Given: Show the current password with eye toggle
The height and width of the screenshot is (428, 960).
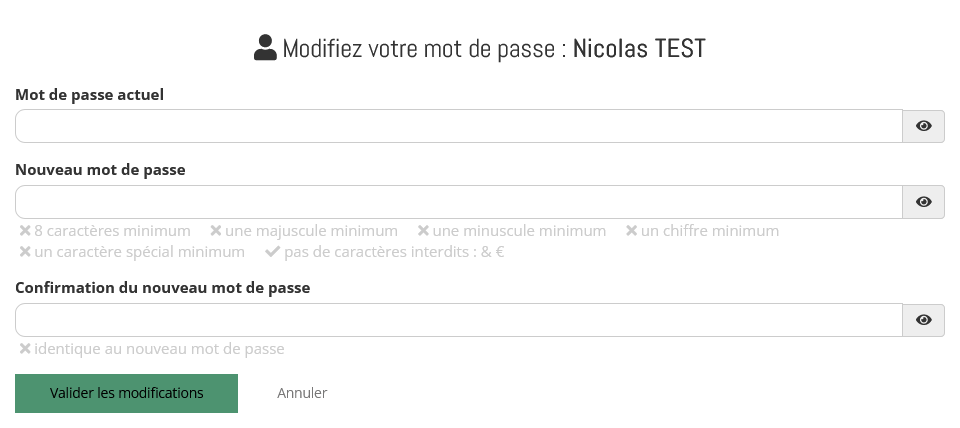Looking at the screenshot, I should click(923, 126).
